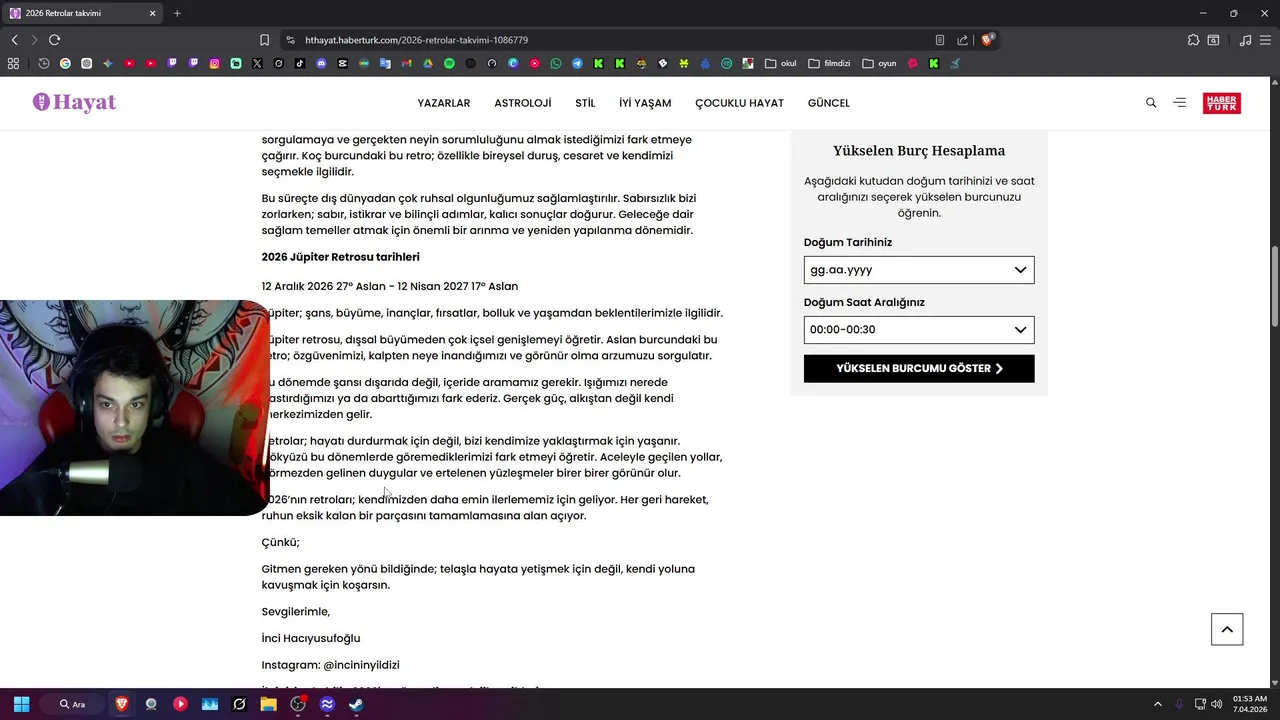Show hidden system tray icons chevron

[1158, 704]
